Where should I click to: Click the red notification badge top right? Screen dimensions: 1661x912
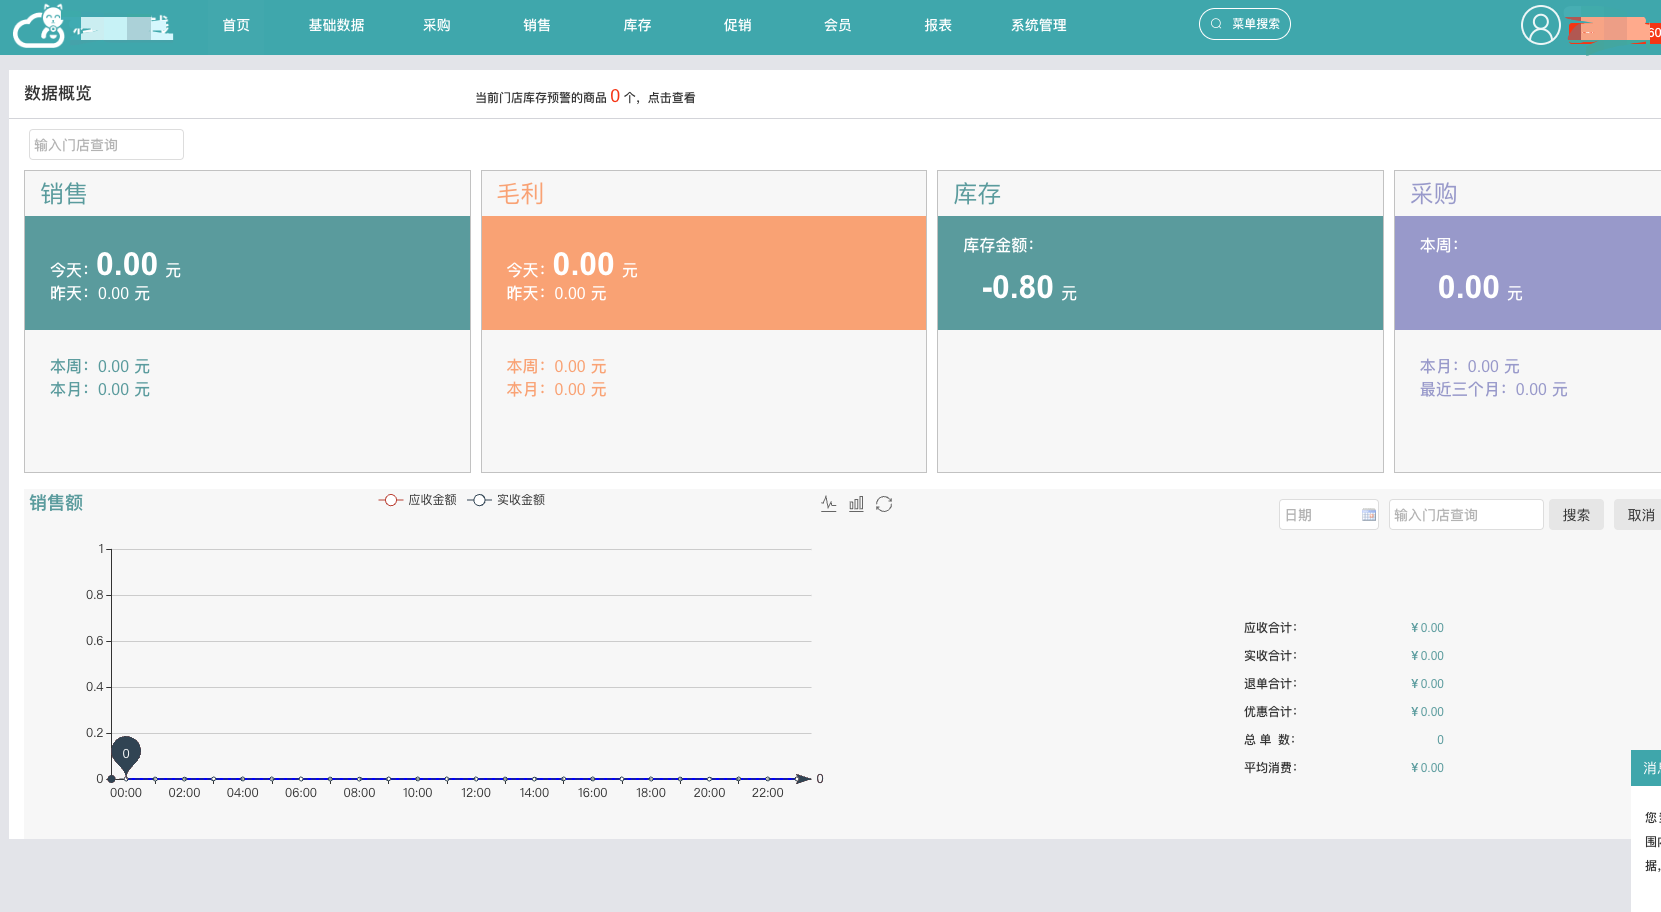point(1654,33)
